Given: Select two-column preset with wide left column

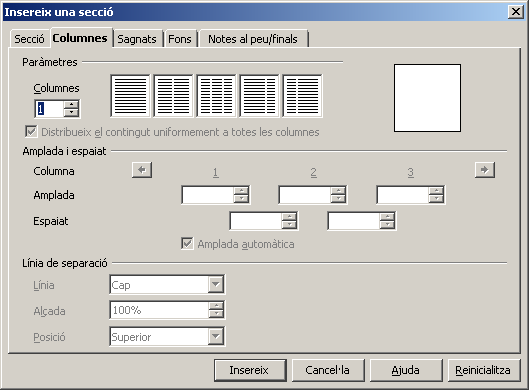Looking at the screenshot, I should point(259,96).
